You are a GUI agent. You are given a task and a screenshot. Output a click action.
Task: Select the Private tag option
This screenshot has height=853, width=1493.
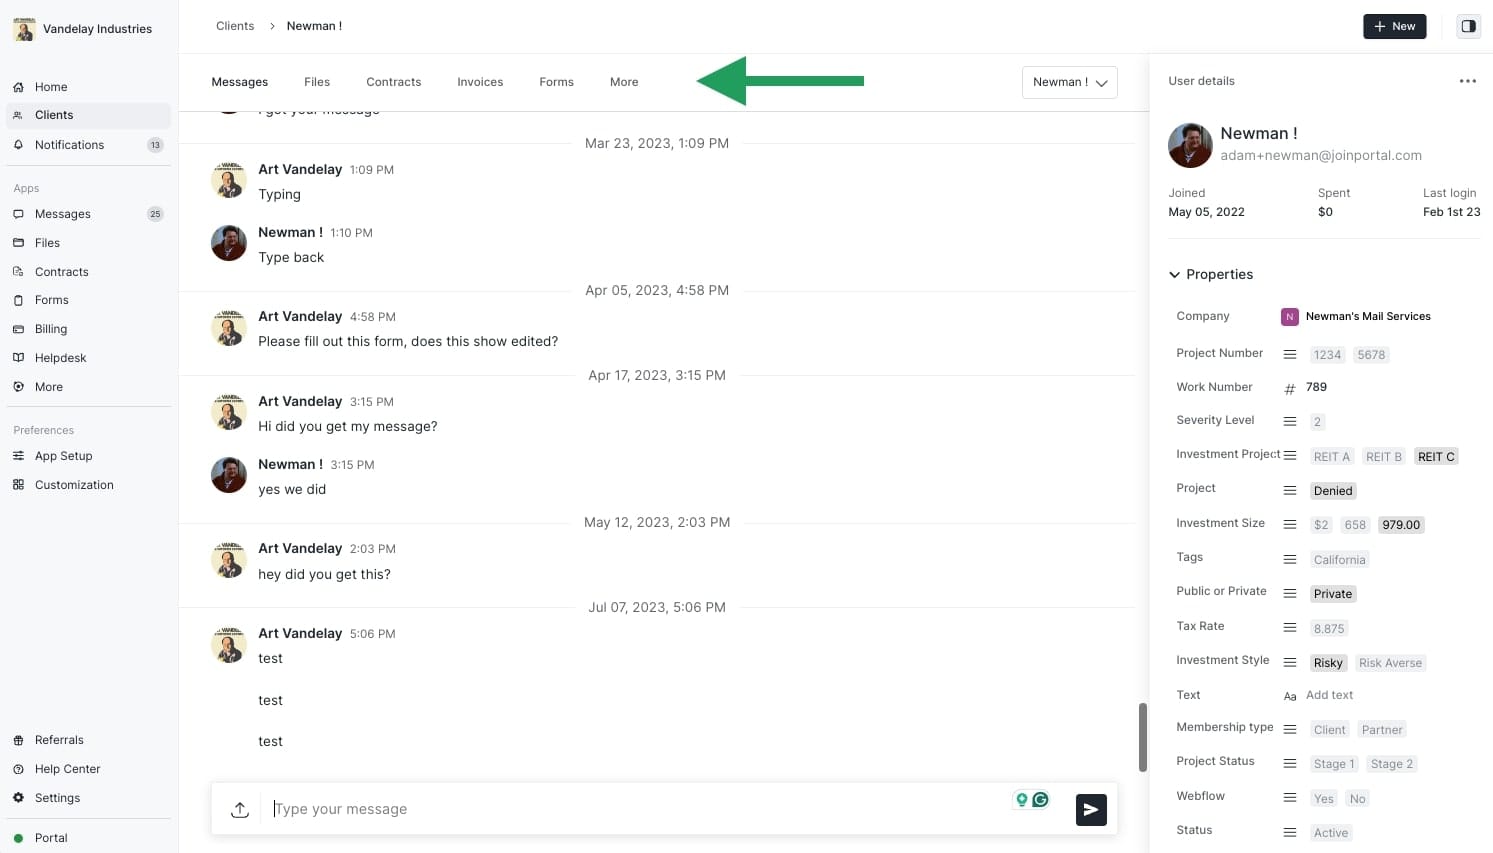(x=1332, y=594)
